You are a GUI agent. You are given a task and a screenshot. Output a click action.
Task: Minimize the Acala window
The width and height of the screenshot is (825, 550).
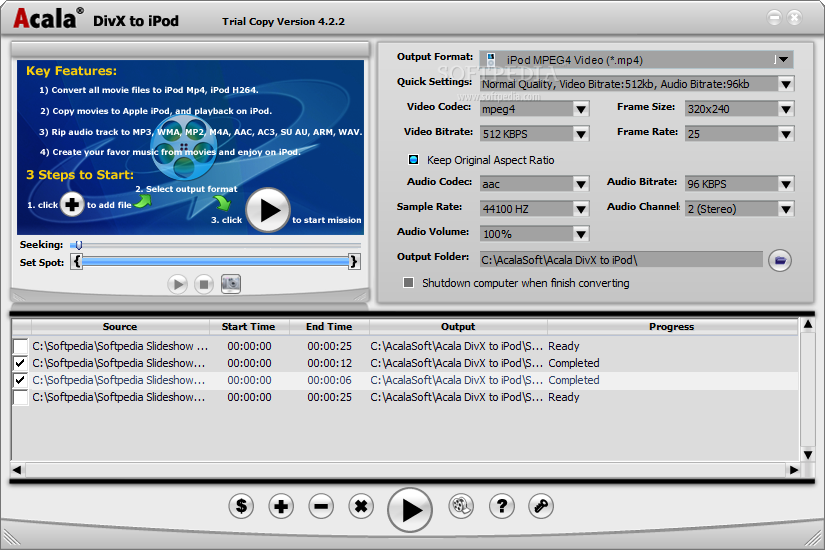coord(774,18)
